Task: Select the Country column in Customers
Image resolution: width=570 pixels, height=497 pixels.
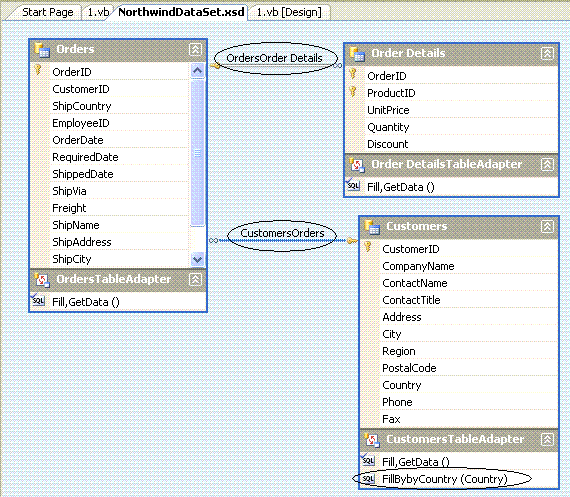Action: 402,385
